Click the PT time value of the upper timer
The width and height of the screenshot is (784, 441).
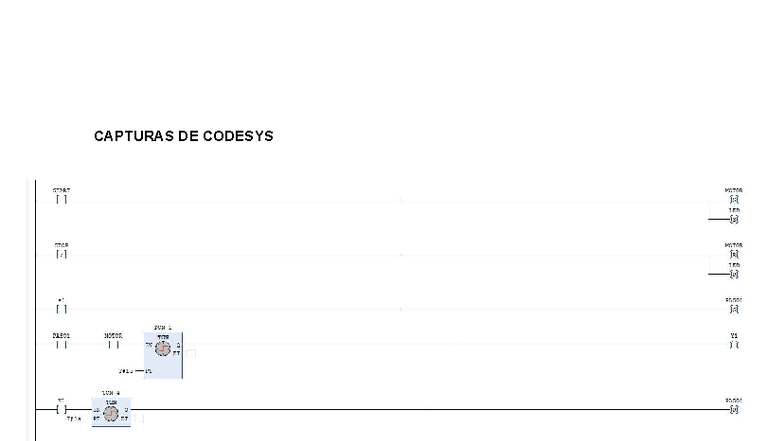point(124,370)
